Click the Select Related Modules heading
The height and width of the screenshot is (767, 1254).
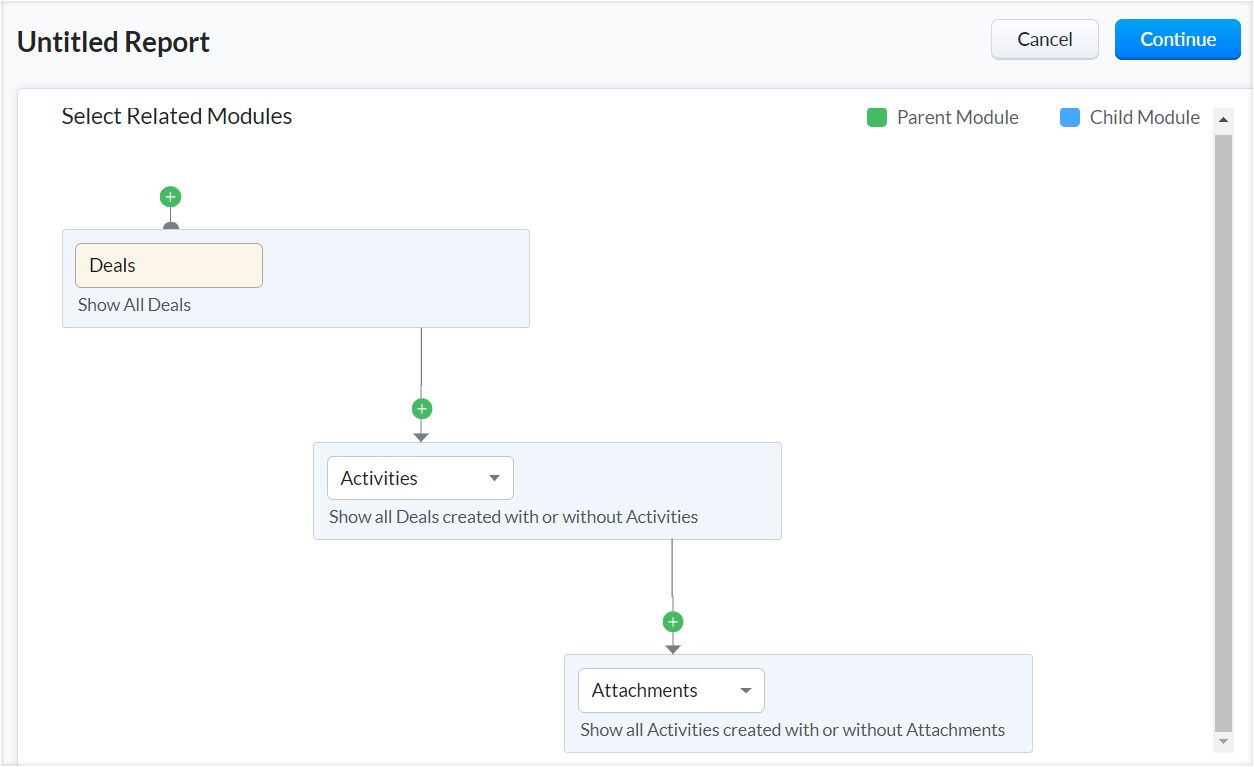point(177,116)
